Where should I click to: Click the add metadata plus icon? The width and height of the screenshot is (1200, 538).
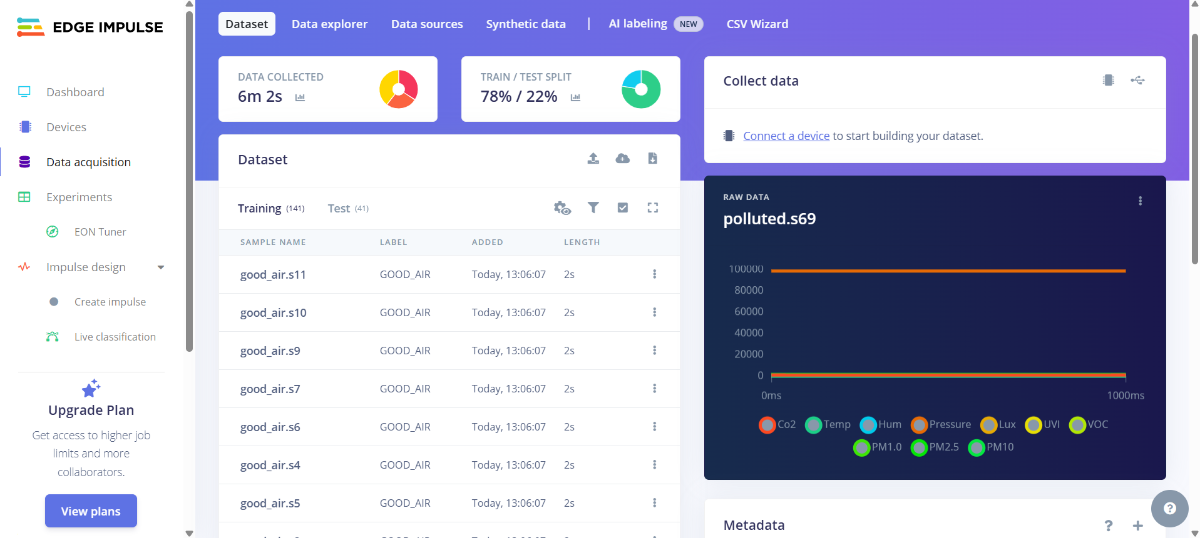(x=1137, y=526)
